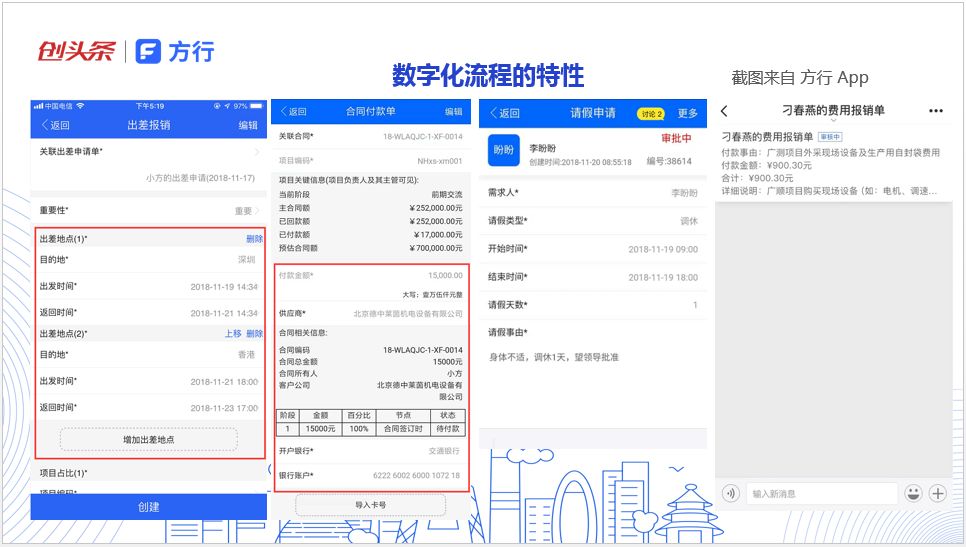Tap the voice input icon in chat
Viewport: 966px width, 547px height.
pyautogui.click(x=731, y=493)
